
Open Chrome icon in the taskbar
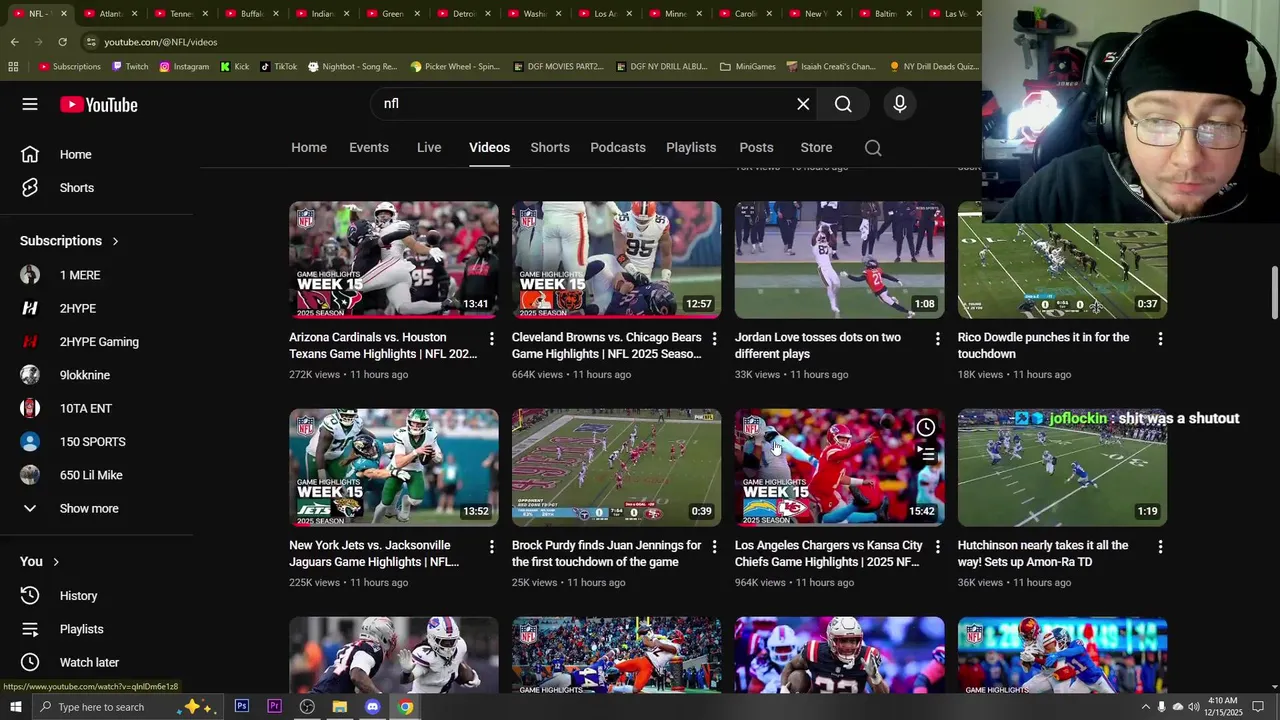coord(405,706)
